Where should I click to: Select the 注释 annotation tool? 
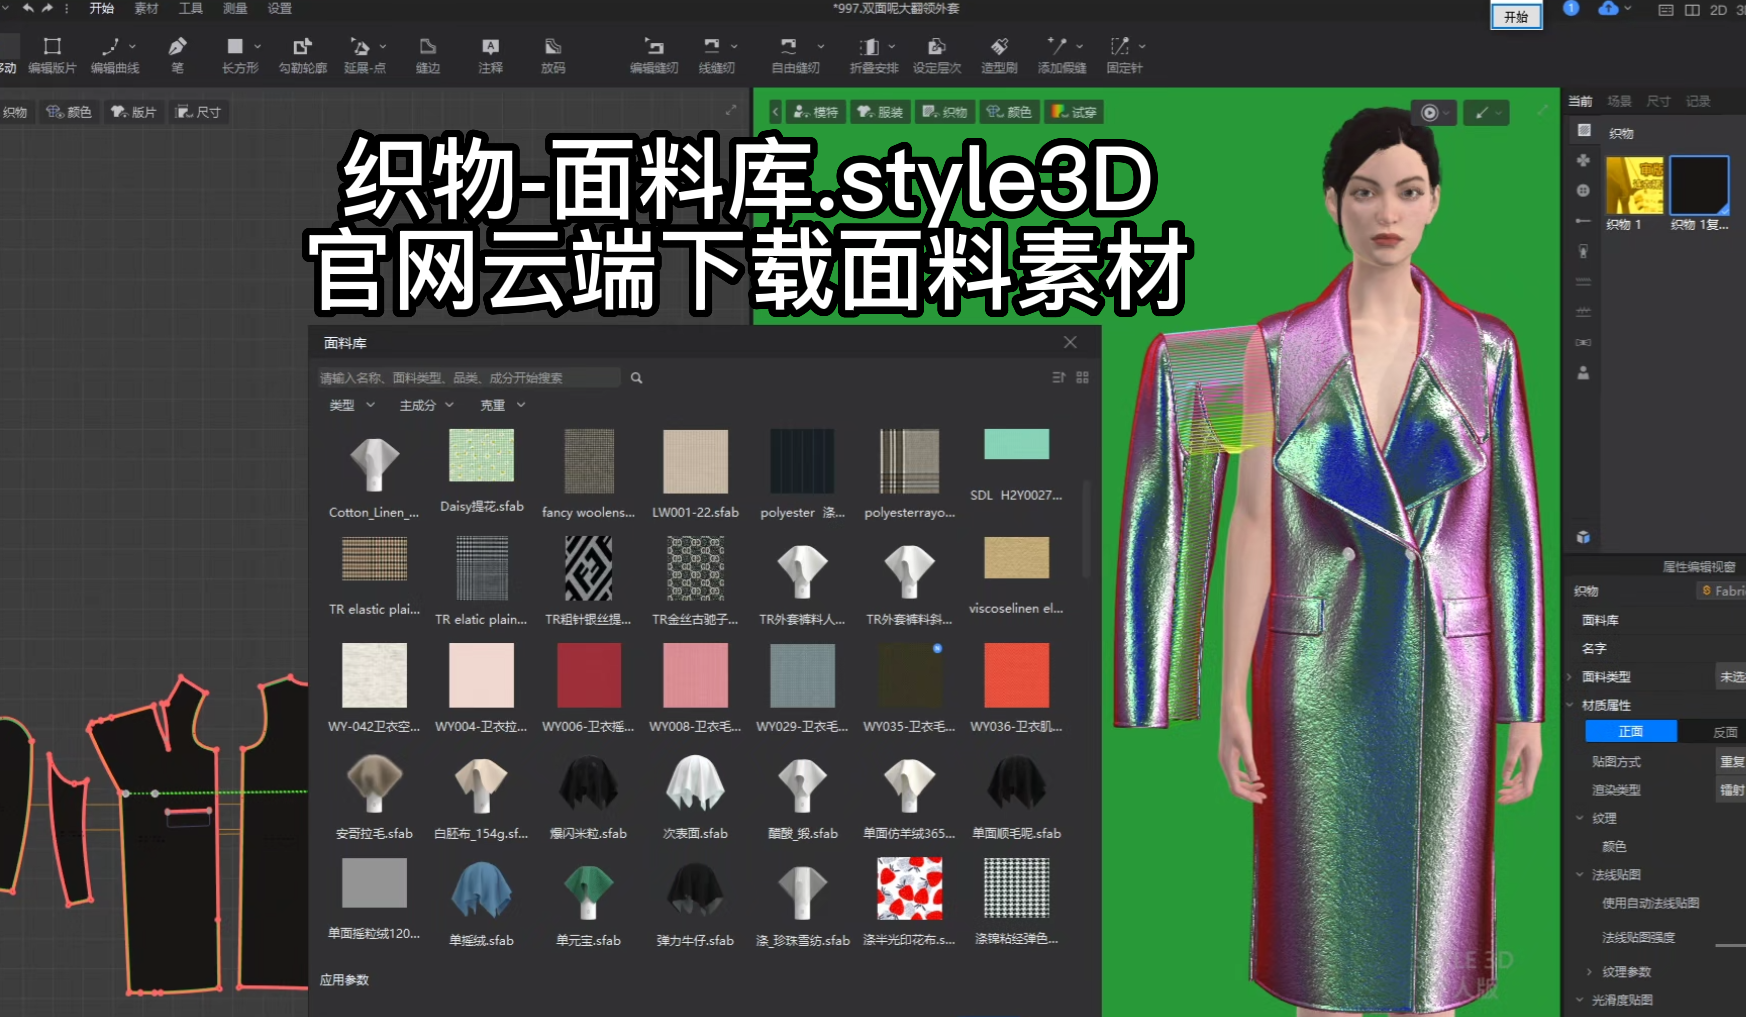click(490, 55)
